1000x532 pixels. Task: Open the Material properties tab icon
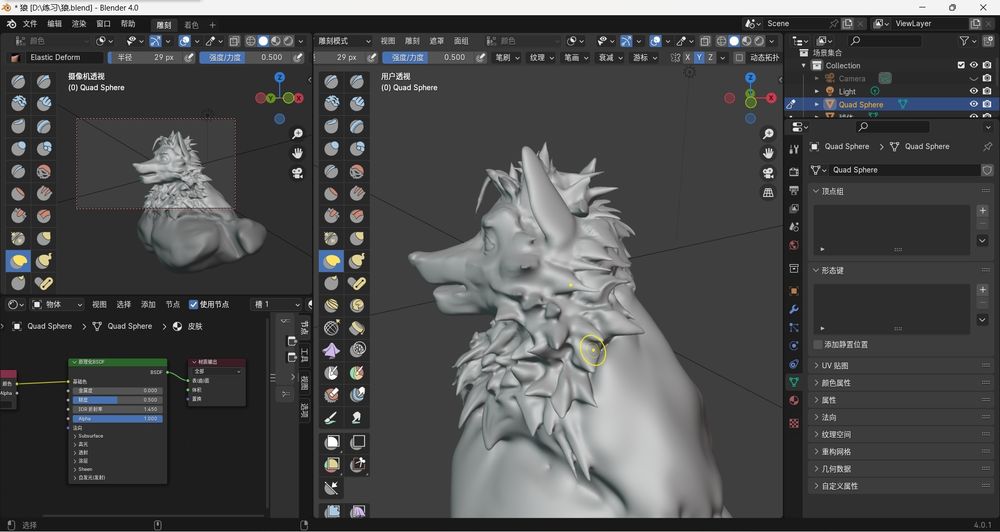tap(794, 400)
